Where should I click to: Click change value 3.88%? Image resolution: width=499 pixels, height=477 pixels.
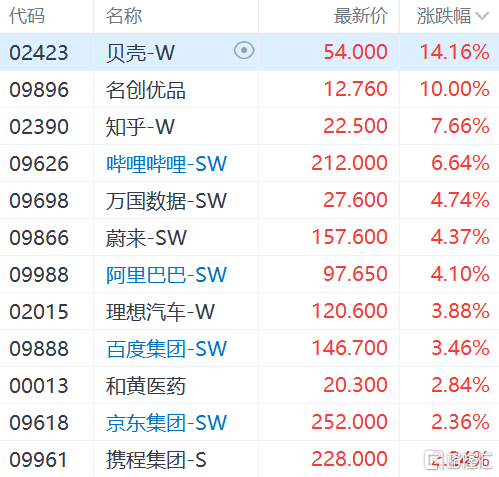click(460, 311)
